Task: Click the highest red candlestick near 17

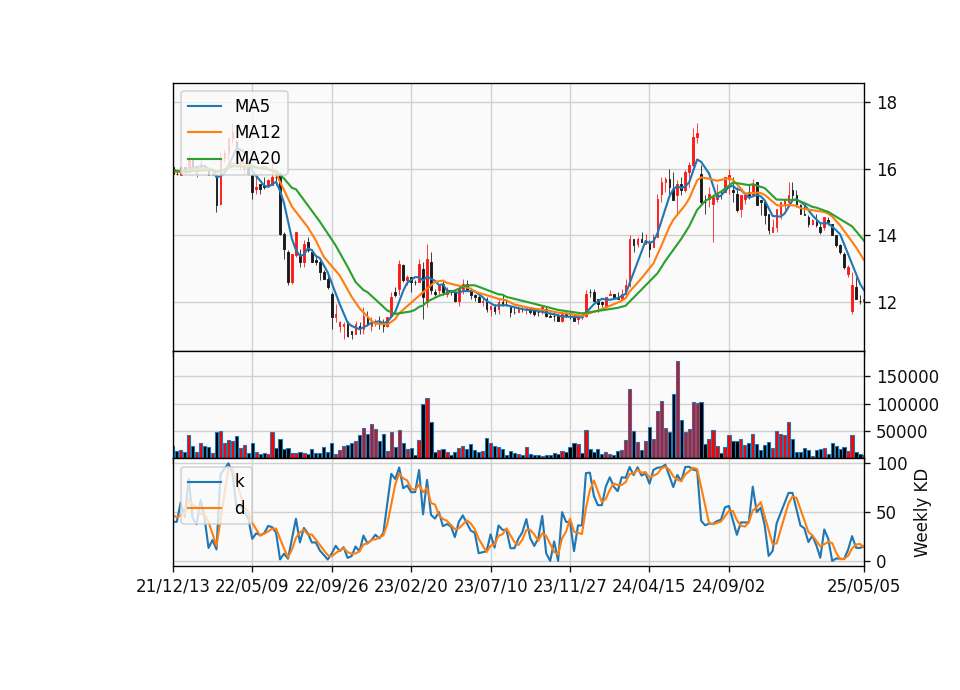Action: [697, 136]
